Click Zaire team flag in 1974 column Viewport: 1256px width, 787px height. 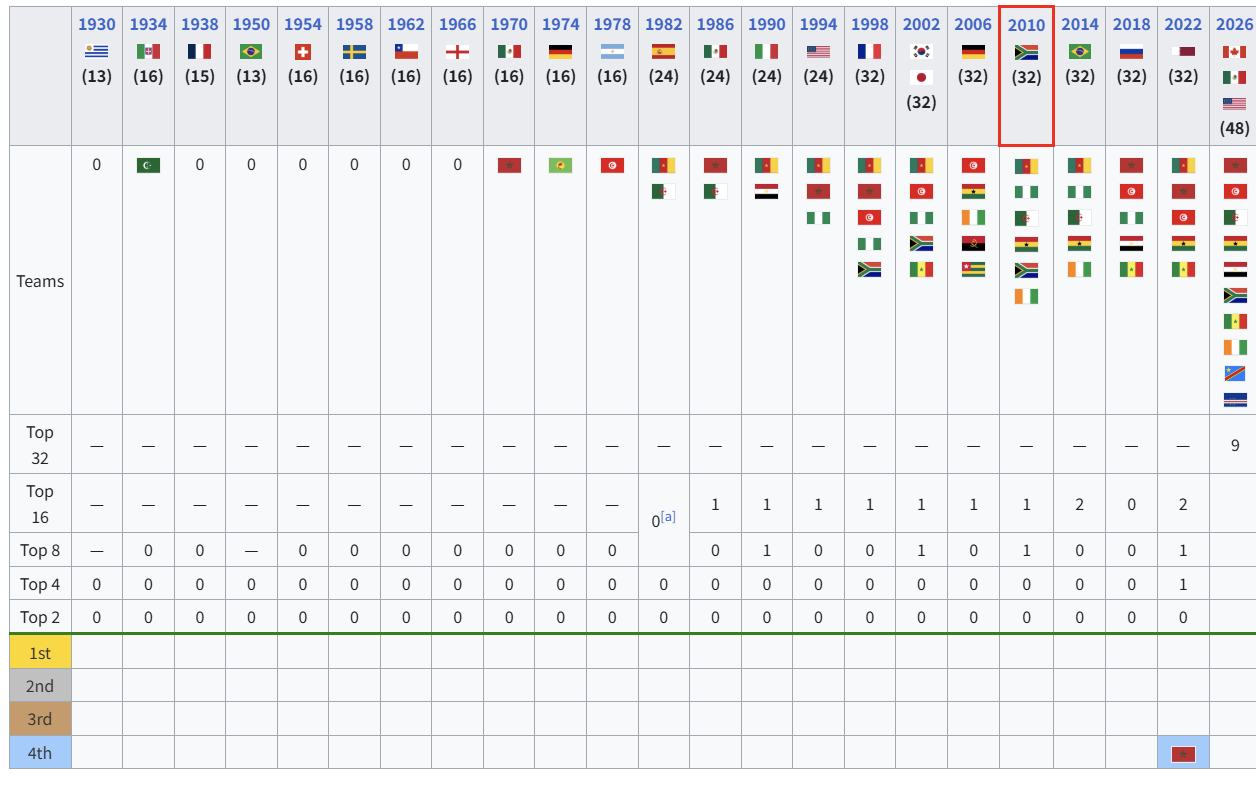point(561,165)
